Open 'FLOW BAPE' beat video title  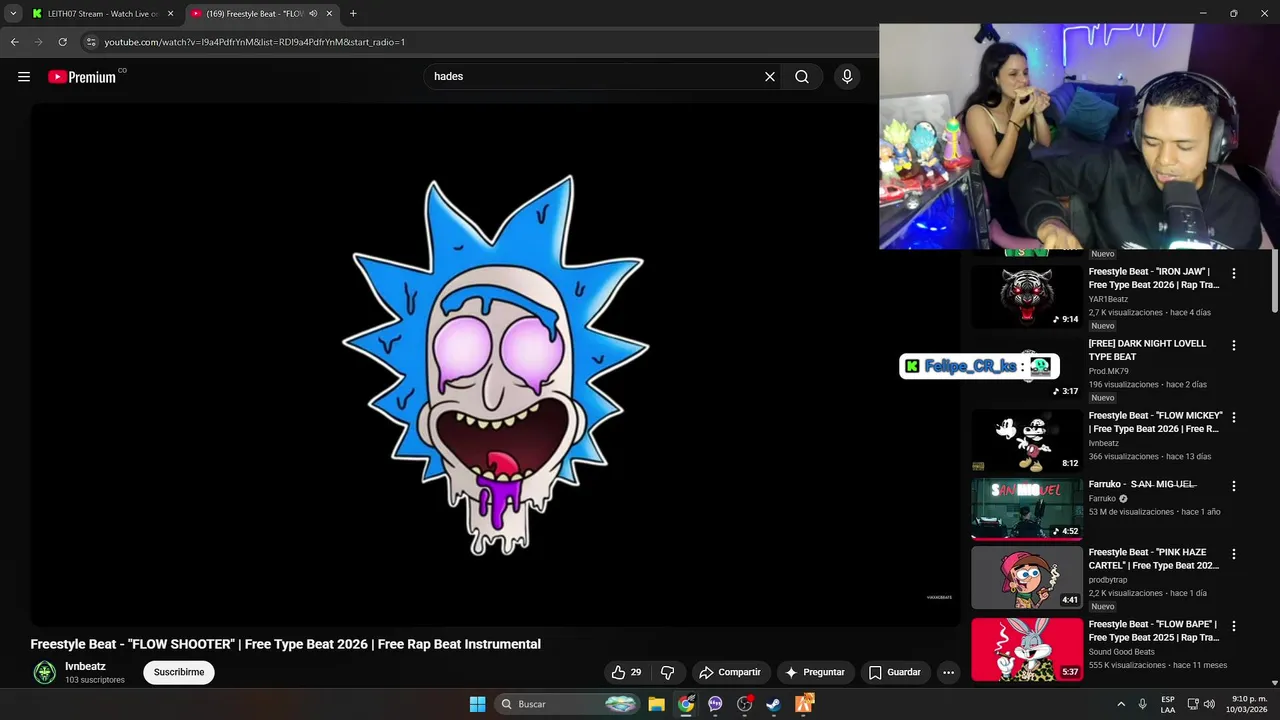[1154, 631]
